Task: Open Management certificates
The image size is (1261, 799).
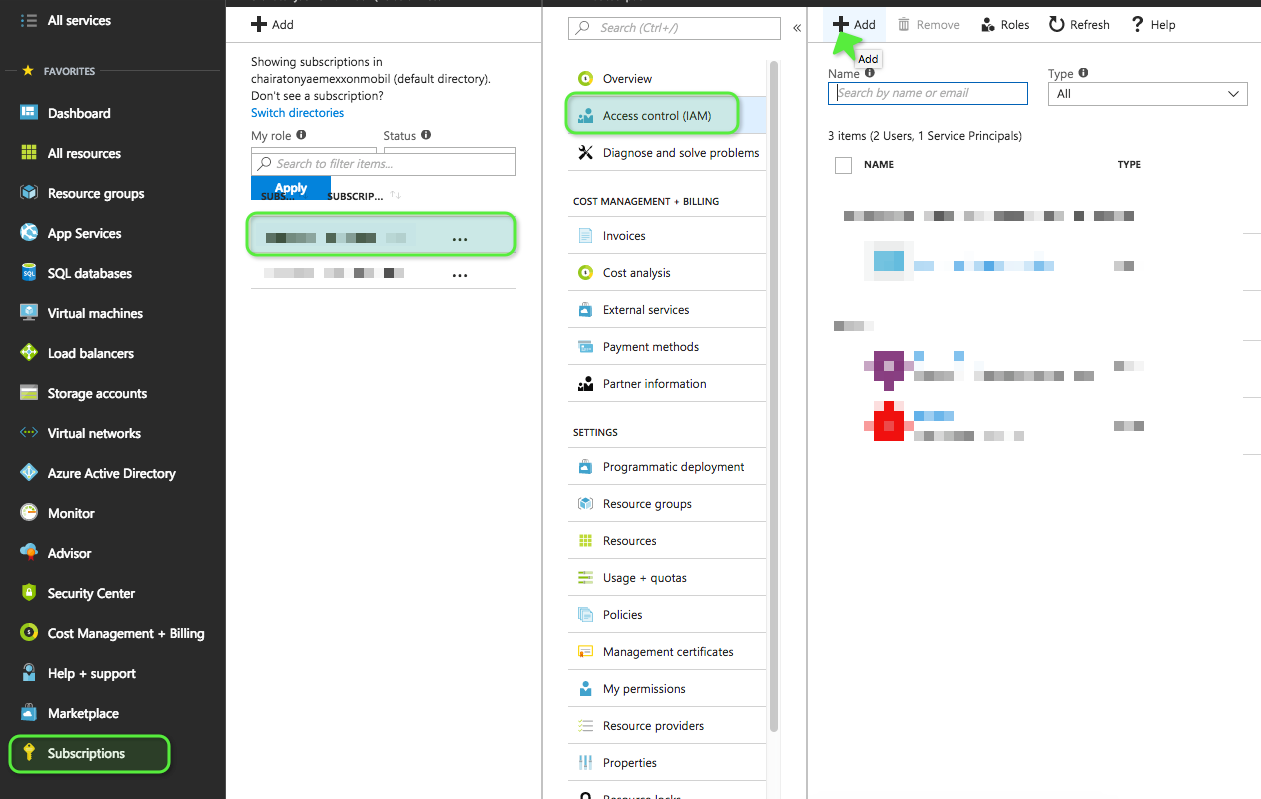Action: pyautogui.click(x=667, y=652)
